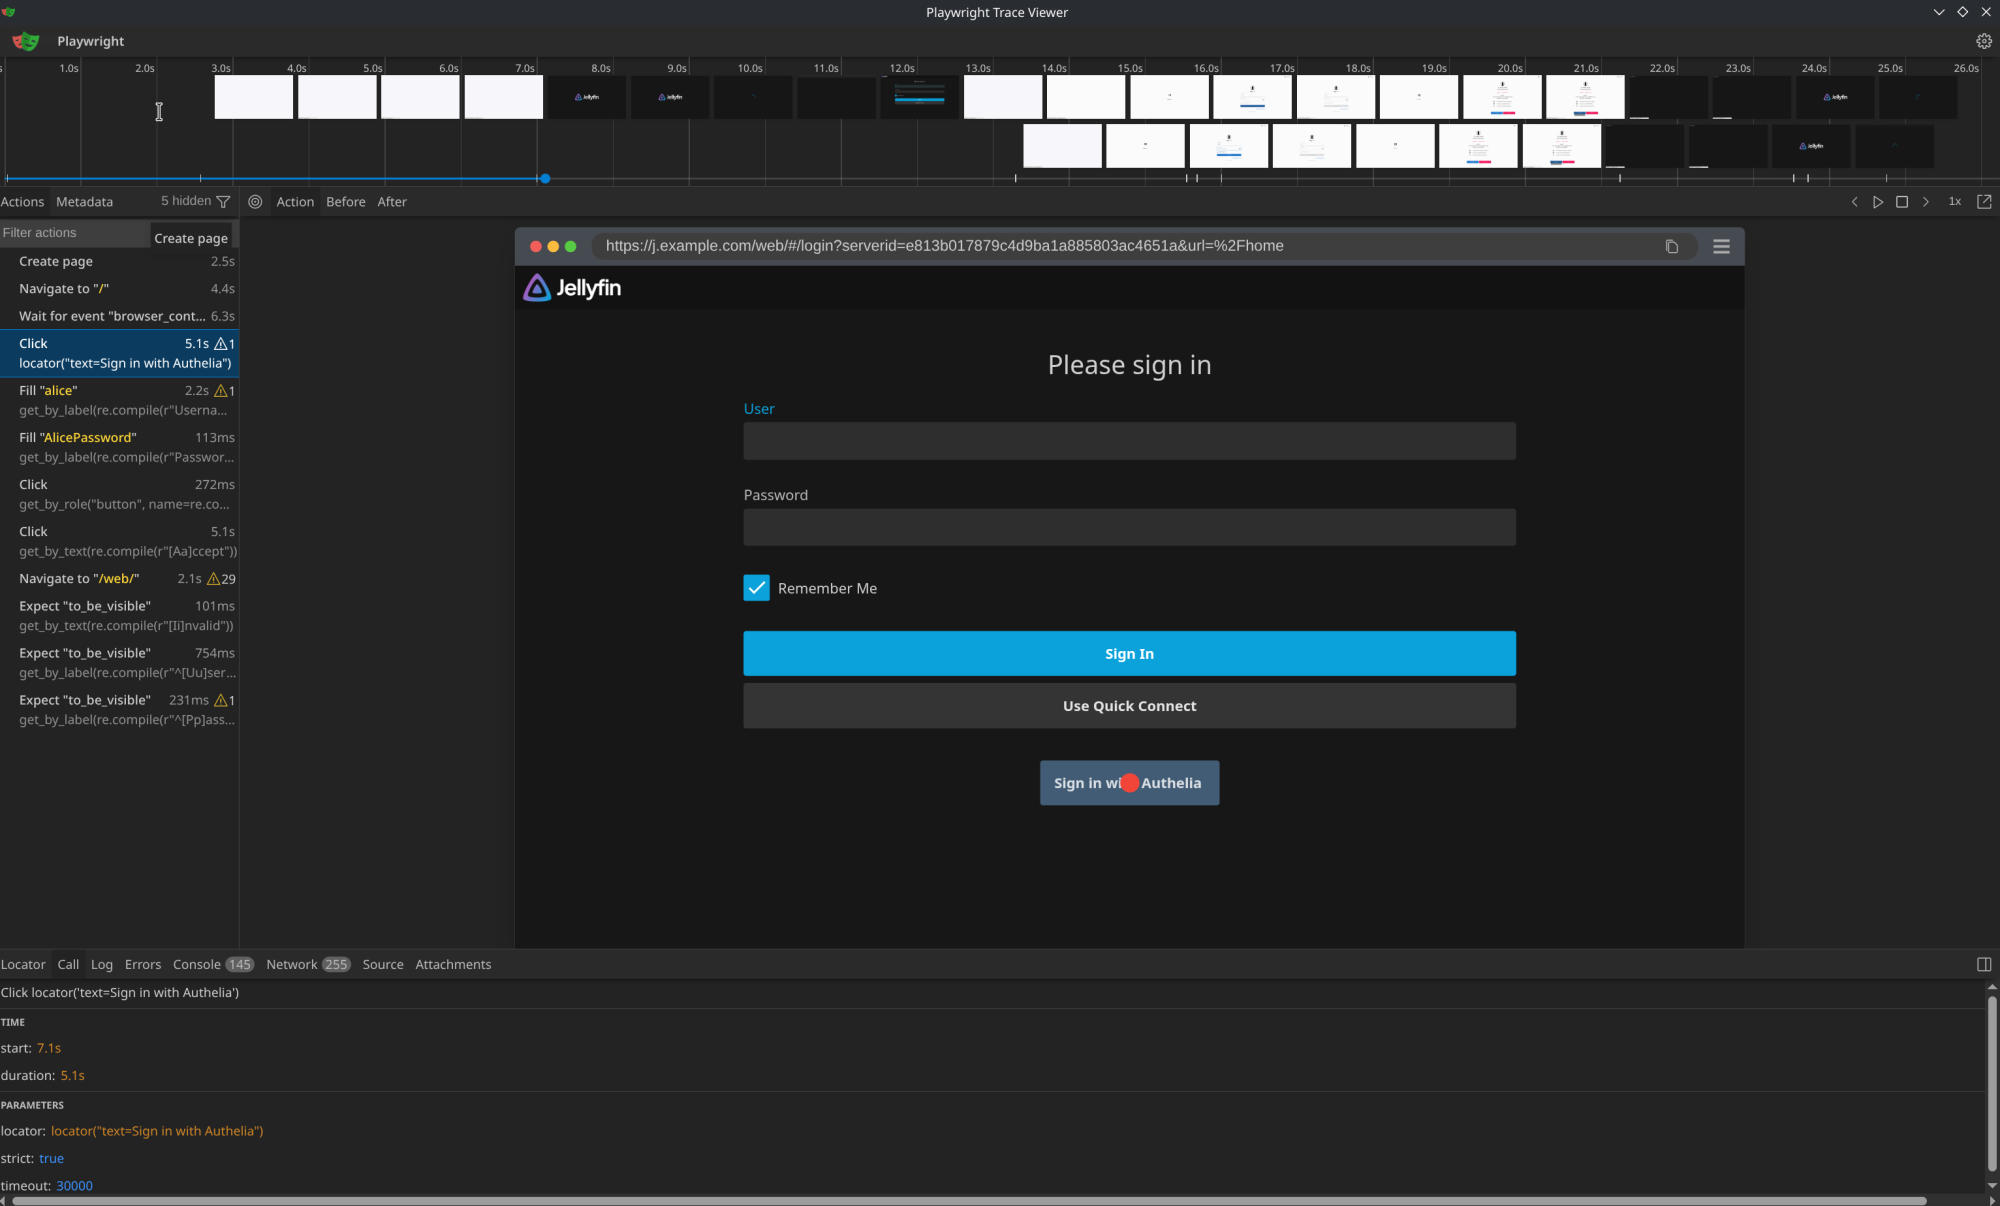Click the green dot in the snapshot browser bar
Screen dimensions: 2000x1206
click(x=570, y=246)
